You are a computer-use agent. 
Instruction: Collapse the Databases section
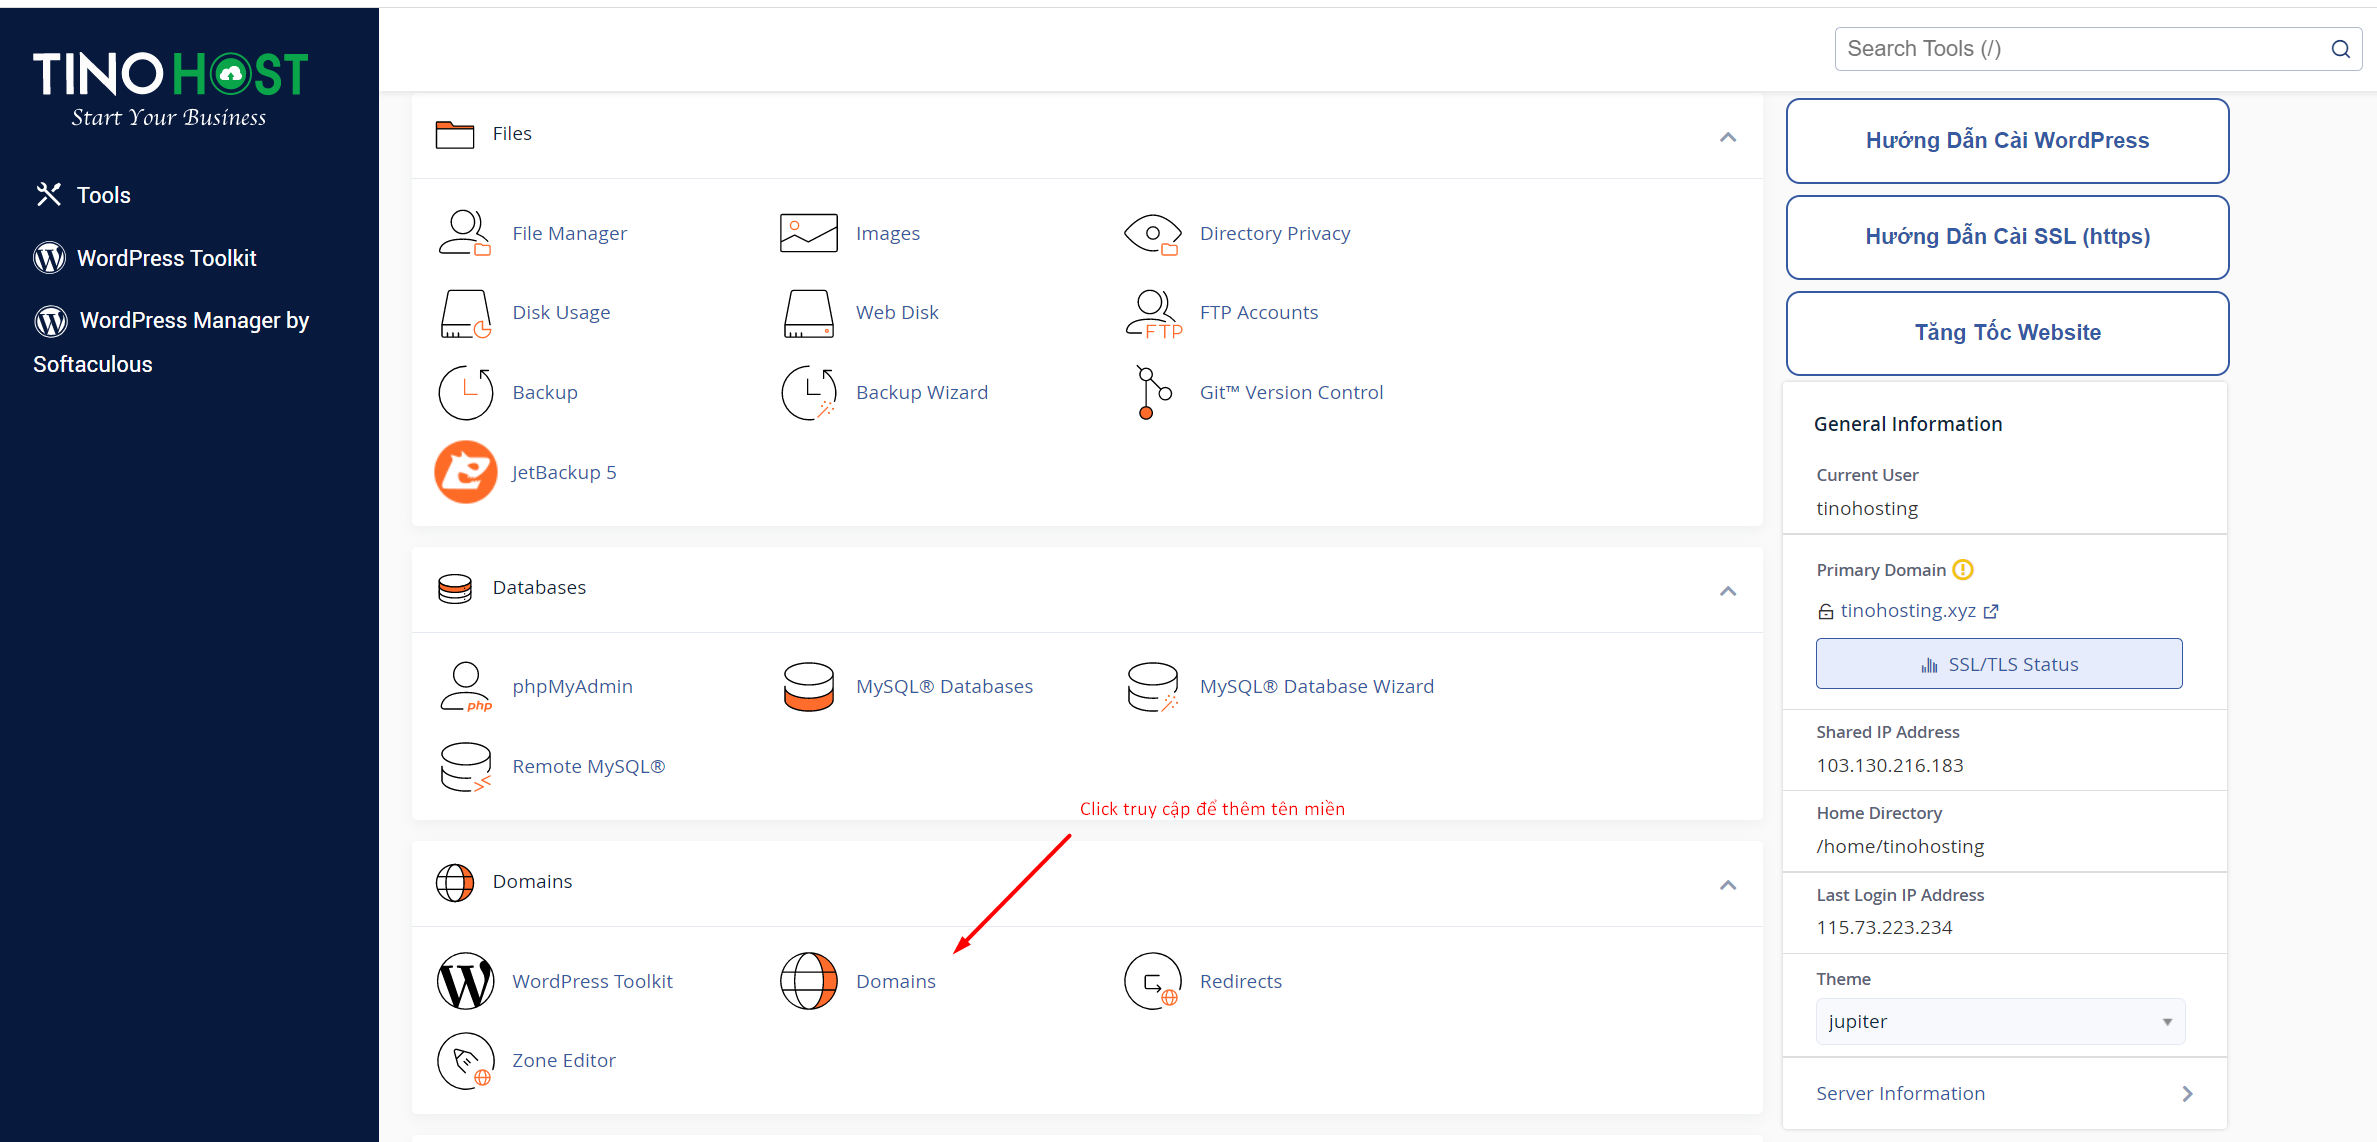(x=1727, y=591)
